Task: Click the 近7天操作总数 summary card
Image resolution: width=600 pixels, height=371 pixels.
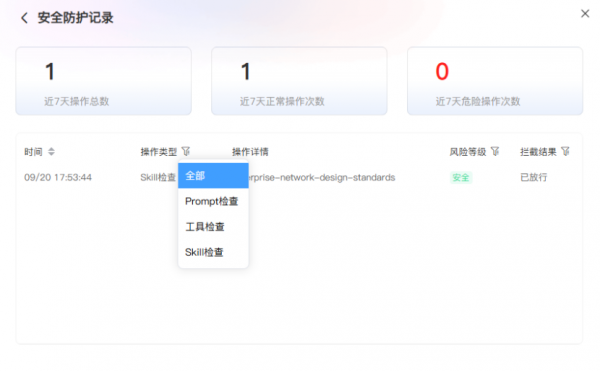Action: point(103,81)
